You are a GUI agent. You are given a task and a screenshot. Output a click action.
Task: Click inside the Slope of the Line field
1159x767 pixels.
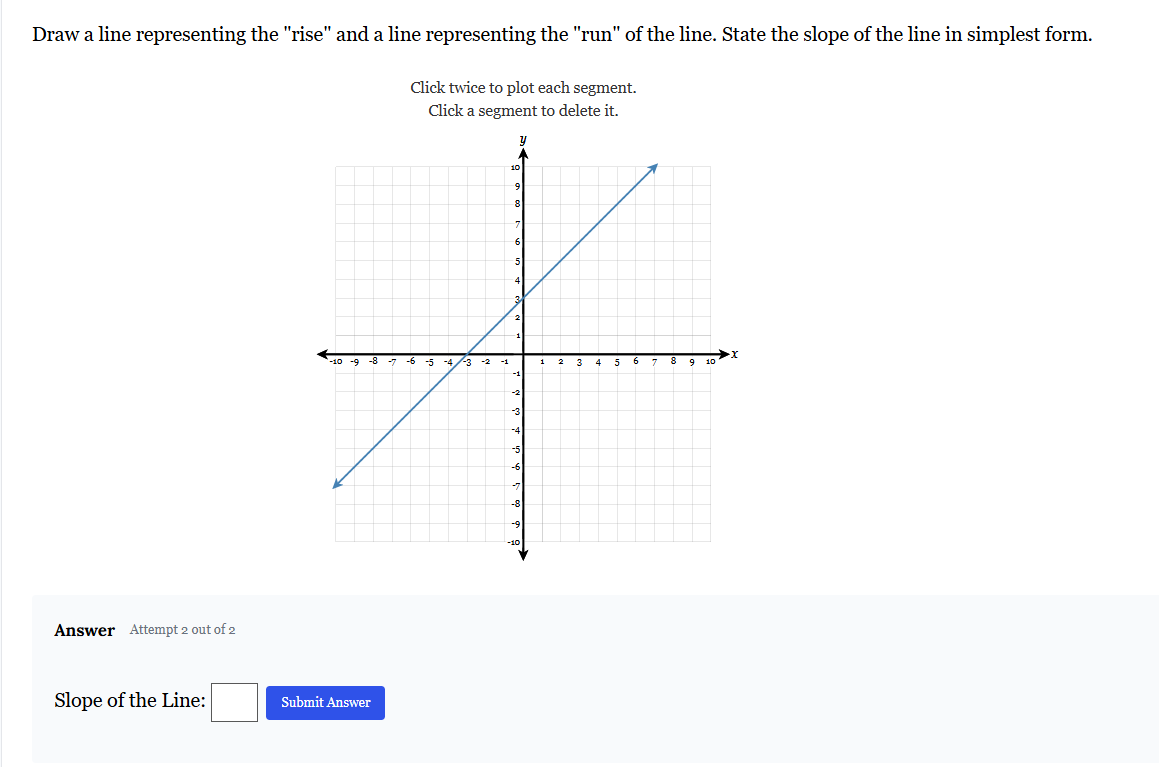click(234, 702)
